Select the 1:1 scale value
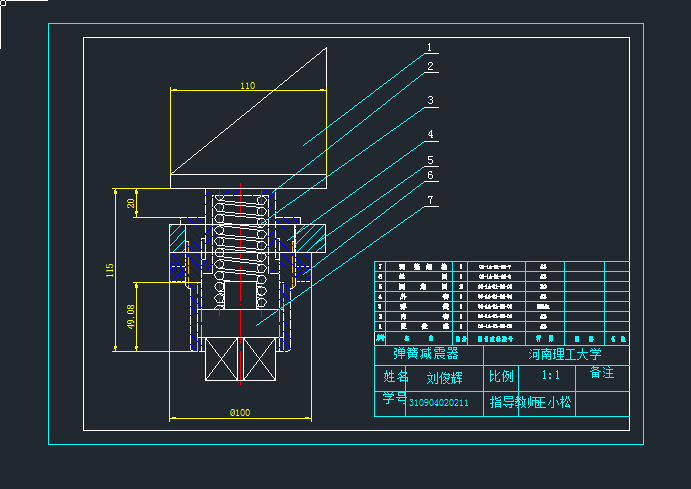This screenshot has width=691, height=489. (550, 376)
